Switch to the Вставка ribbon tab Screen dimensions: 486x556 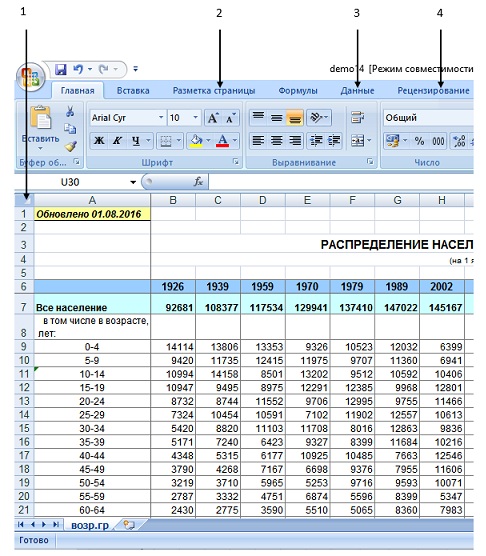click(133, 91)
